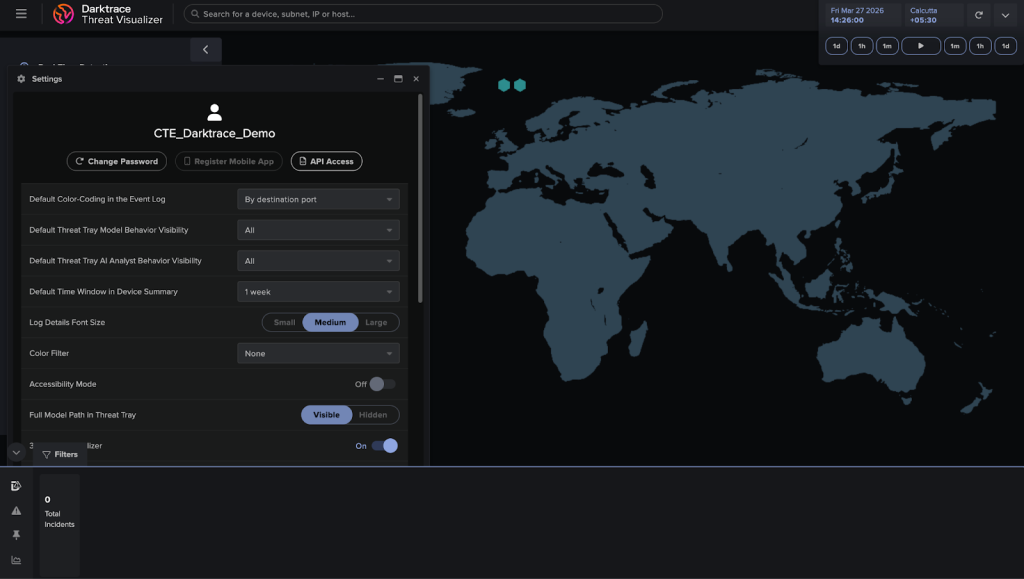The height and width of the screenshot is (579, 1024).
Task: Step forward one minute on timeline
Action: [x=955, y=46]
